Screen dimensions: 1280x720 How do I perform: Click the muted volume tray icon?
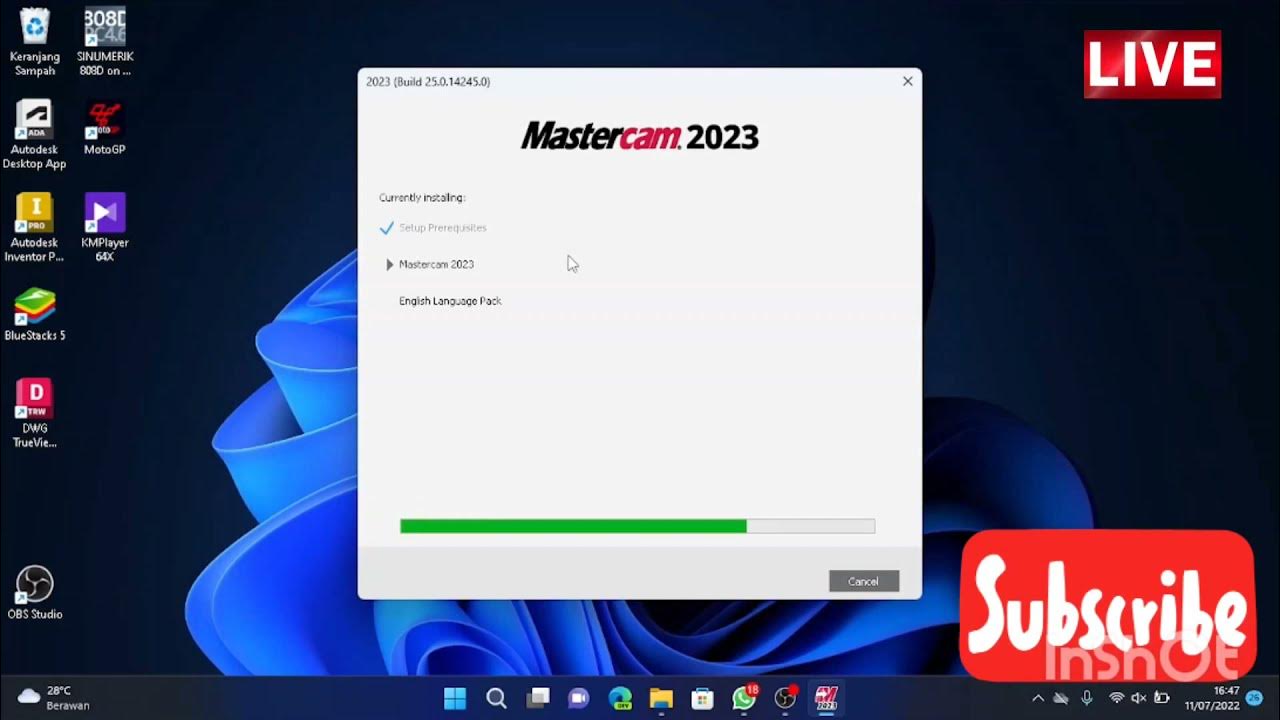(1139, 698)
